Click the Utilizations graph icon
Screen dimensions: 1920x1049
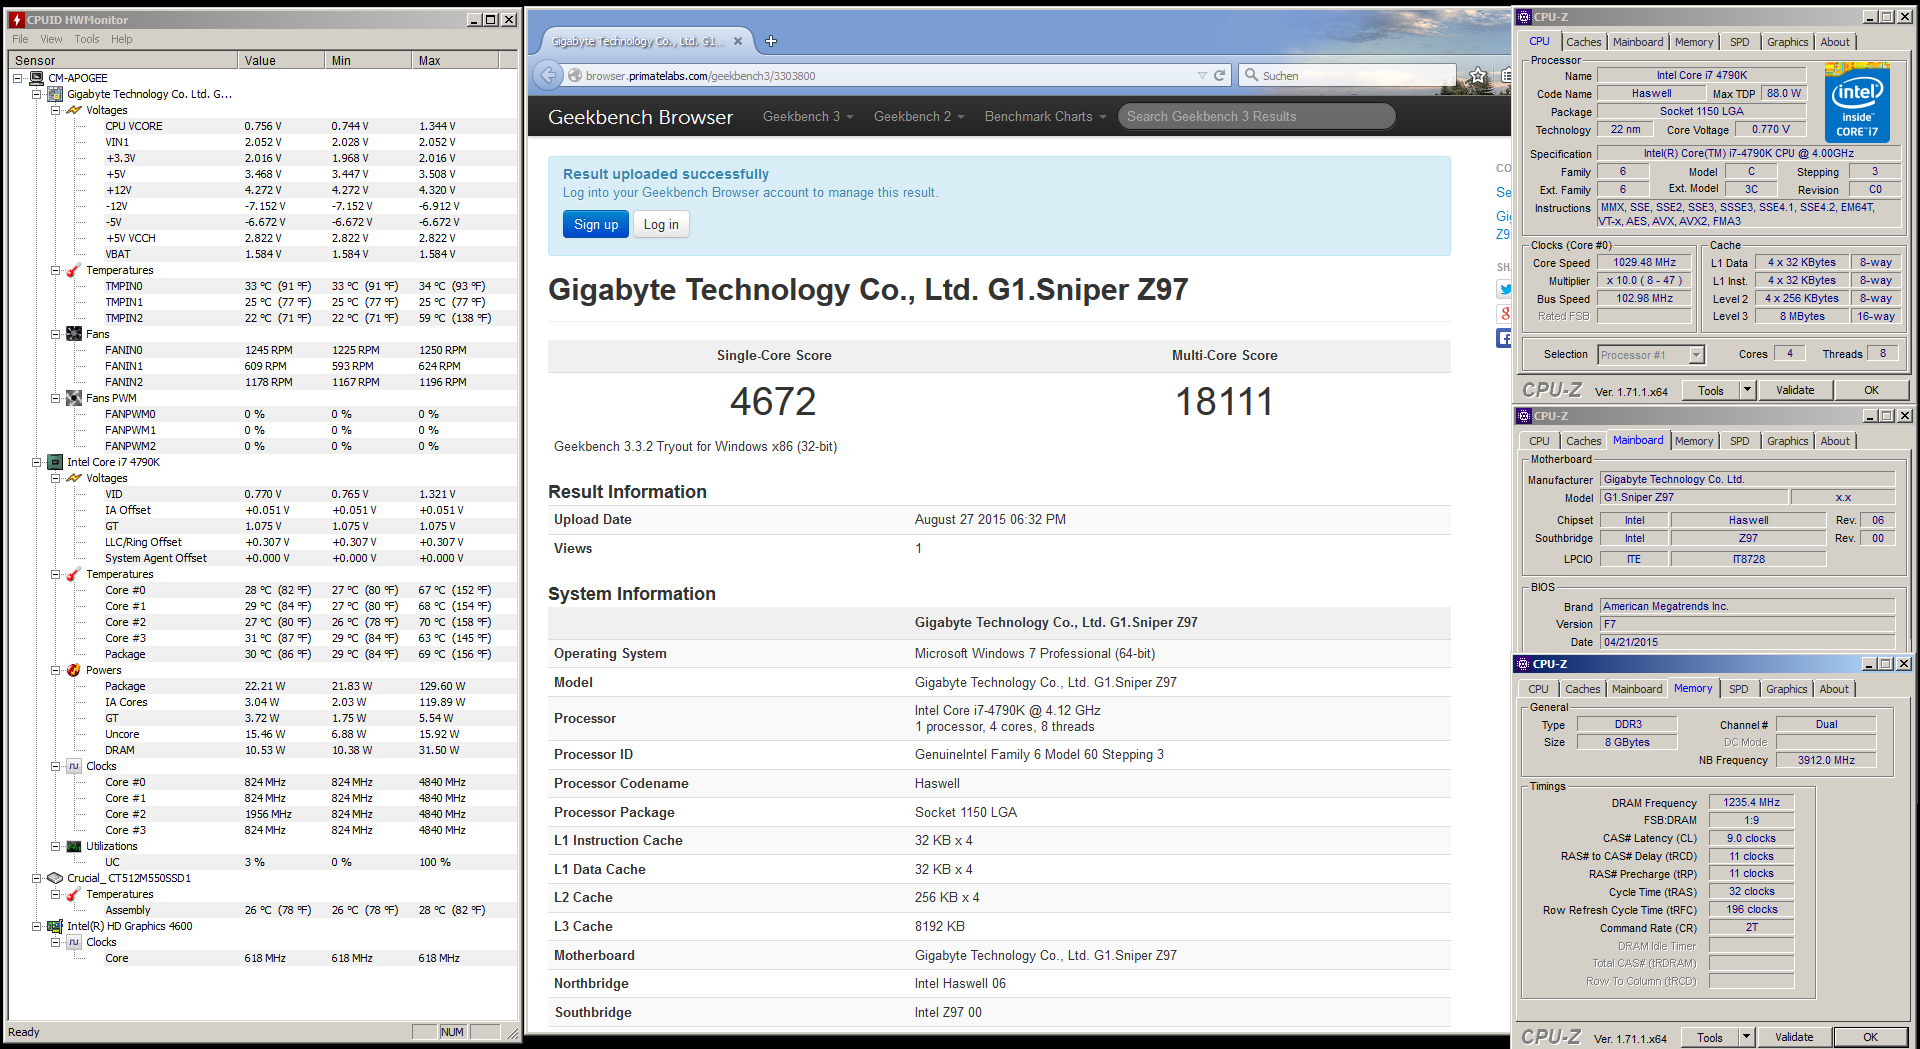(74, 846)
